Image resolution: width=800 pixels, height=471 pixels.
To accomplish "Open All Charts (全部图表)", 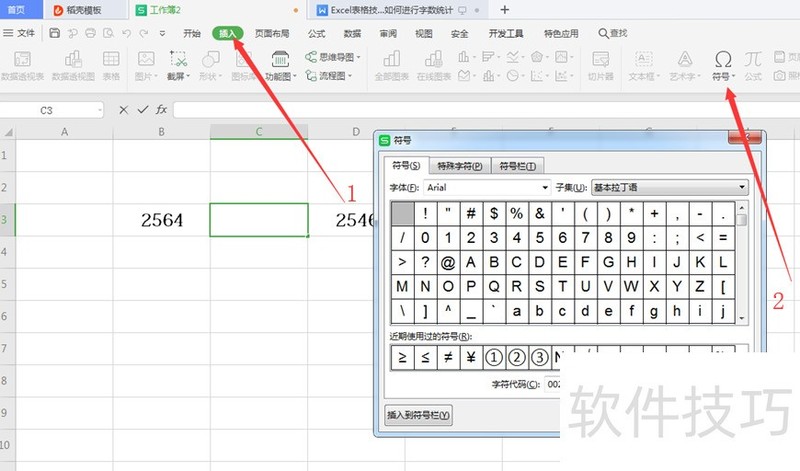I will (x=391, y=66).
